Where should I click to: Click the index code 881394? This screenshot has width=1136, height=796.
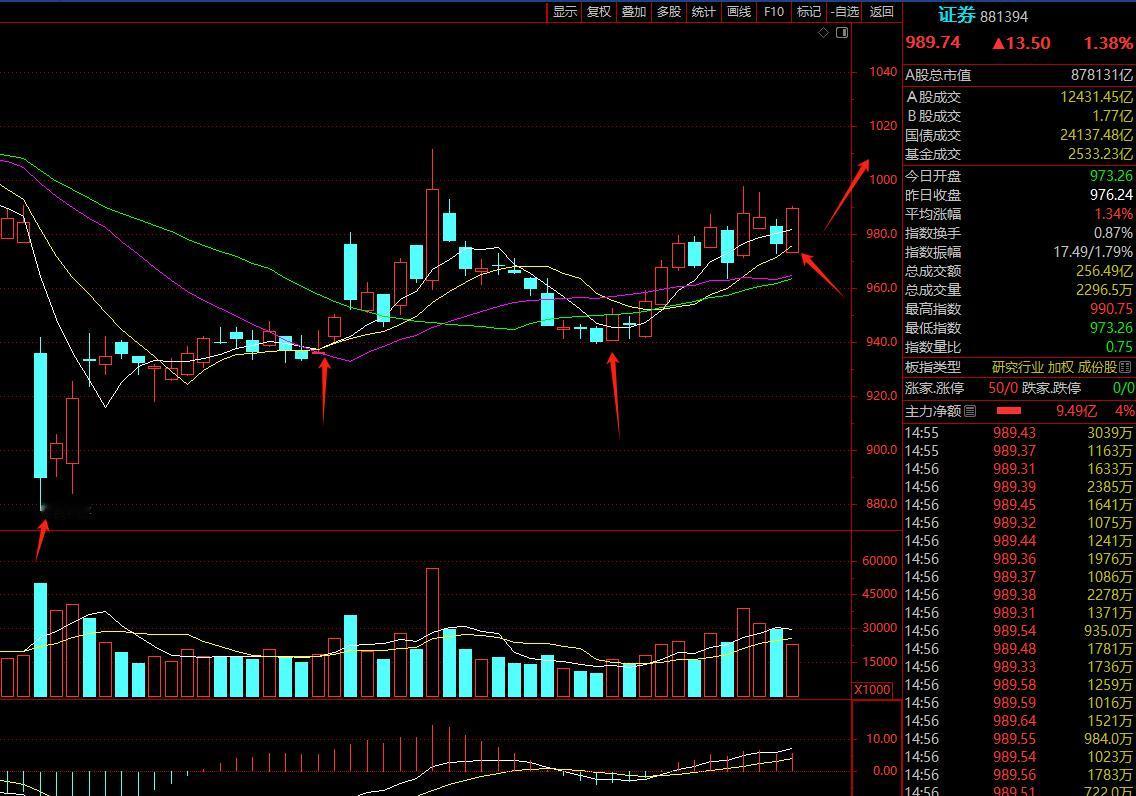coord(1004,16)
